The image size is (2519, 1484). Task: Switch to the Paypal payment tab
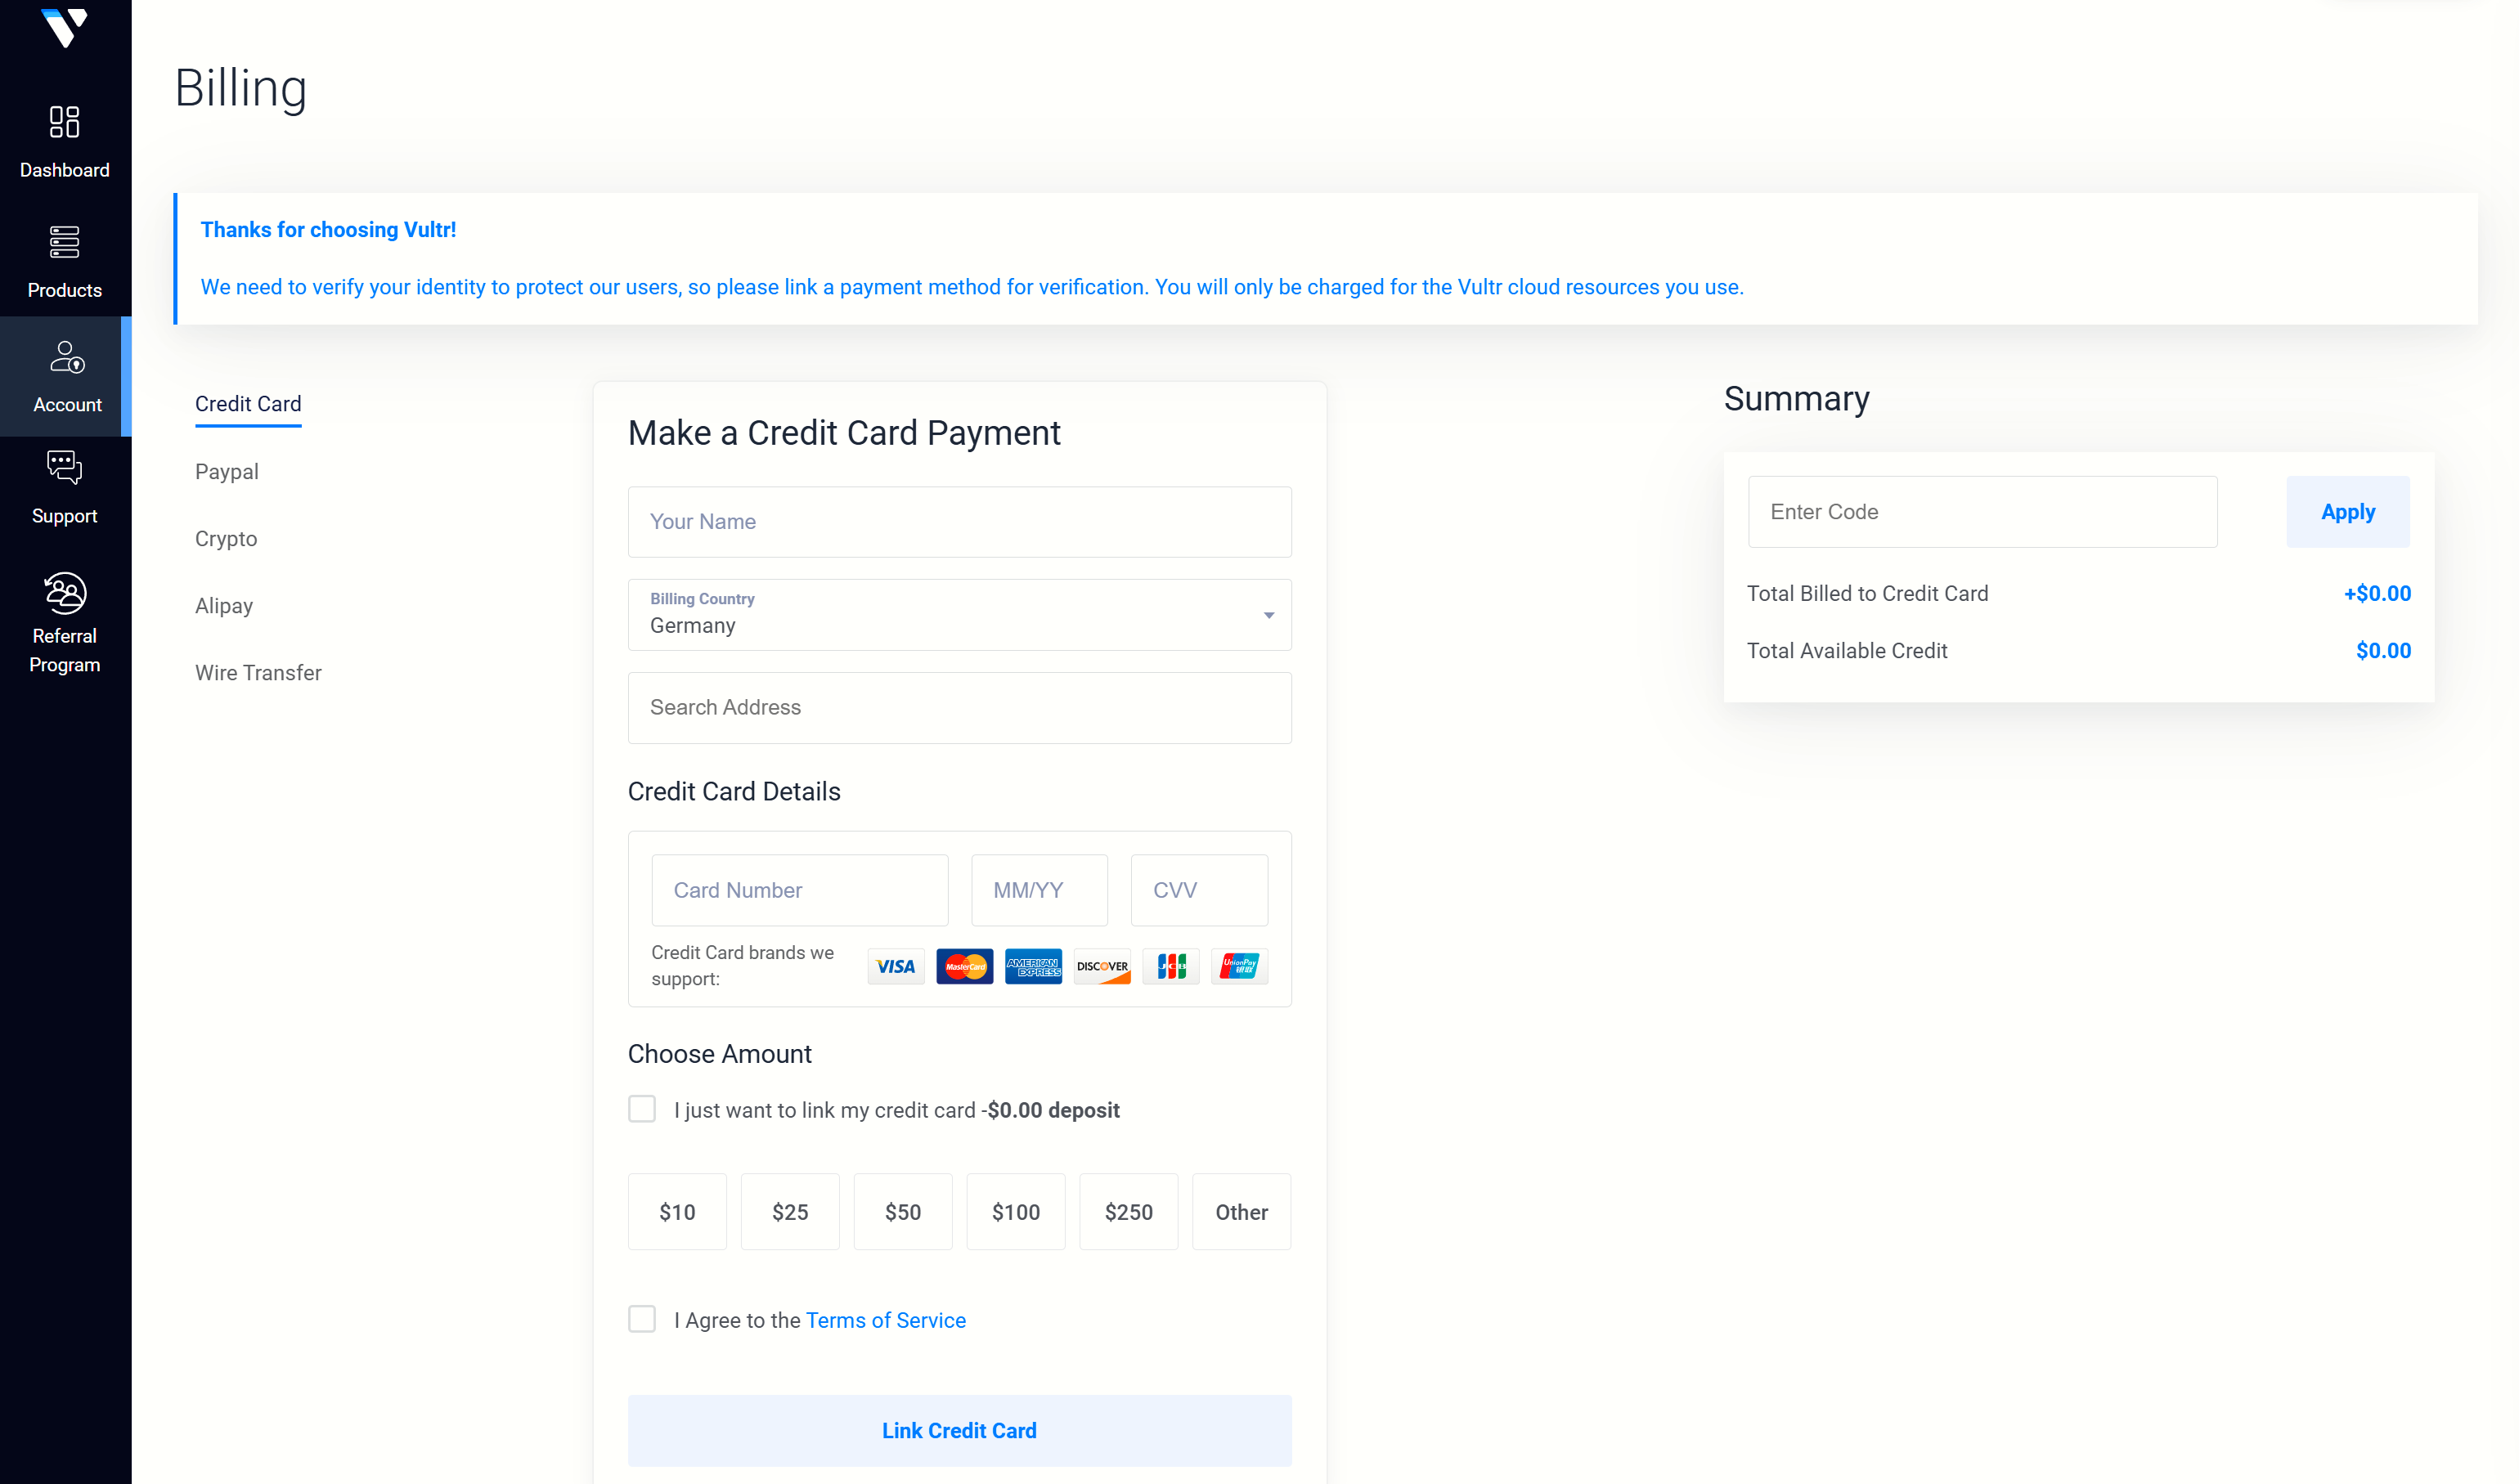tap(227, 472)
